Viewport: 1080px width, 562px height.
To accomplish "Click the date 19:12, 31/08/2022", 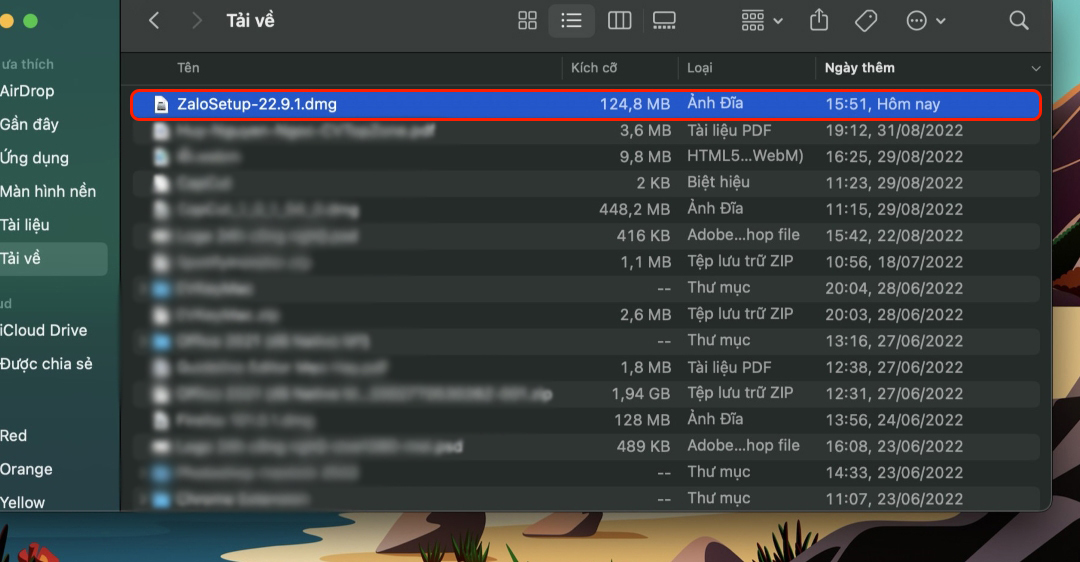I will [x=894, y=130].
